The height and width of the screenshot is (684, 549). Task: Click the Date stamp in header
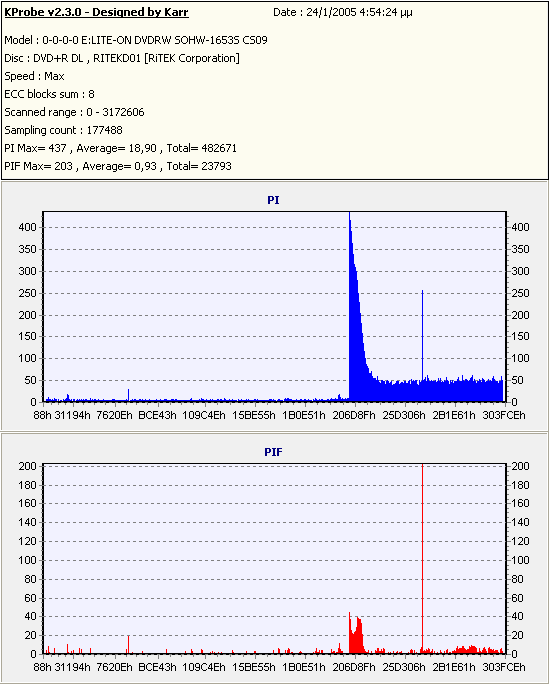click(343, 12)
